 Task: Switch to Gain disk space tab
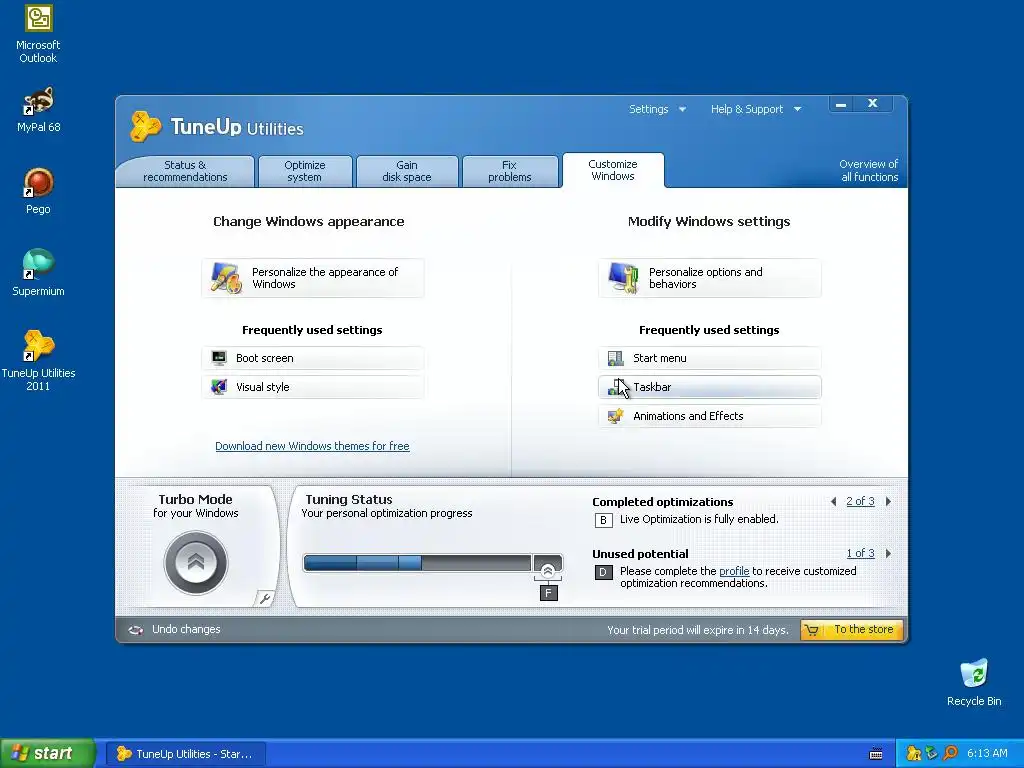pos(407,171)
